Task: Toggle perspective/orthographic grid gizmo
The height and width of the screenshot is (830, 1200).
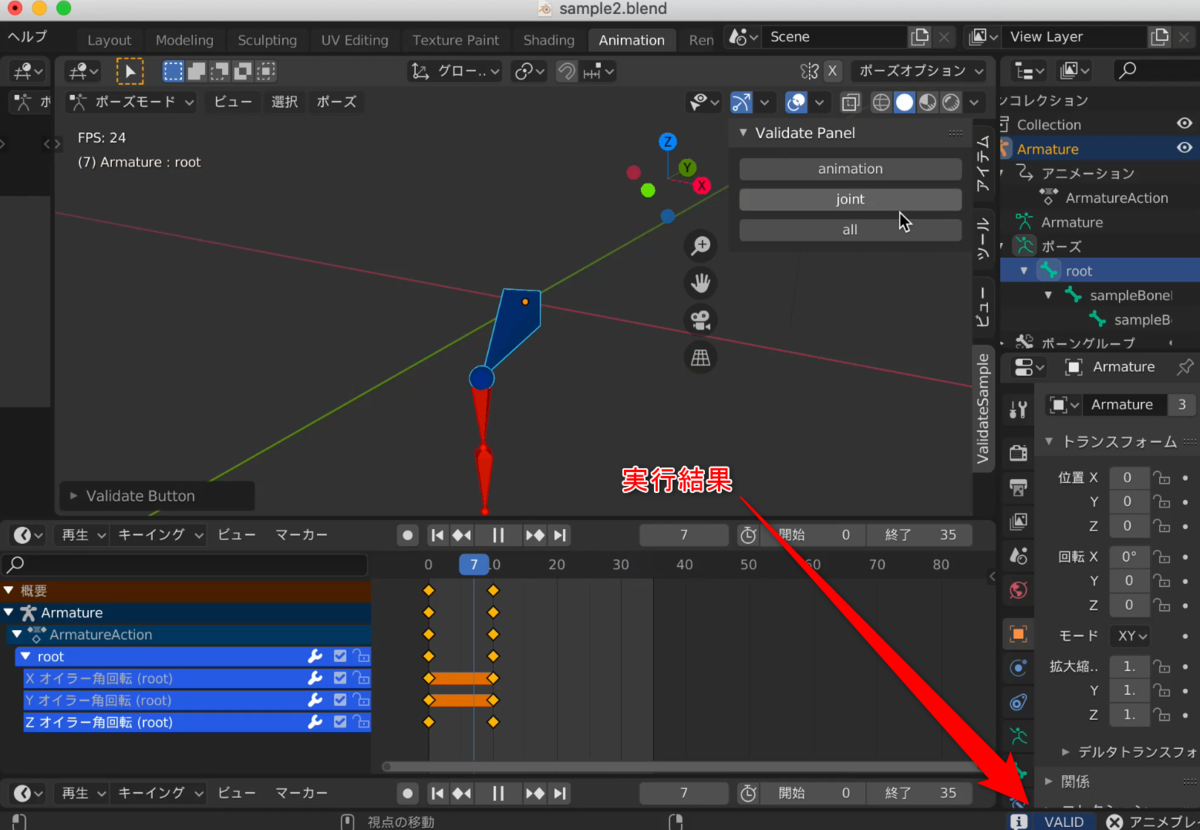Action: [700, 357]
